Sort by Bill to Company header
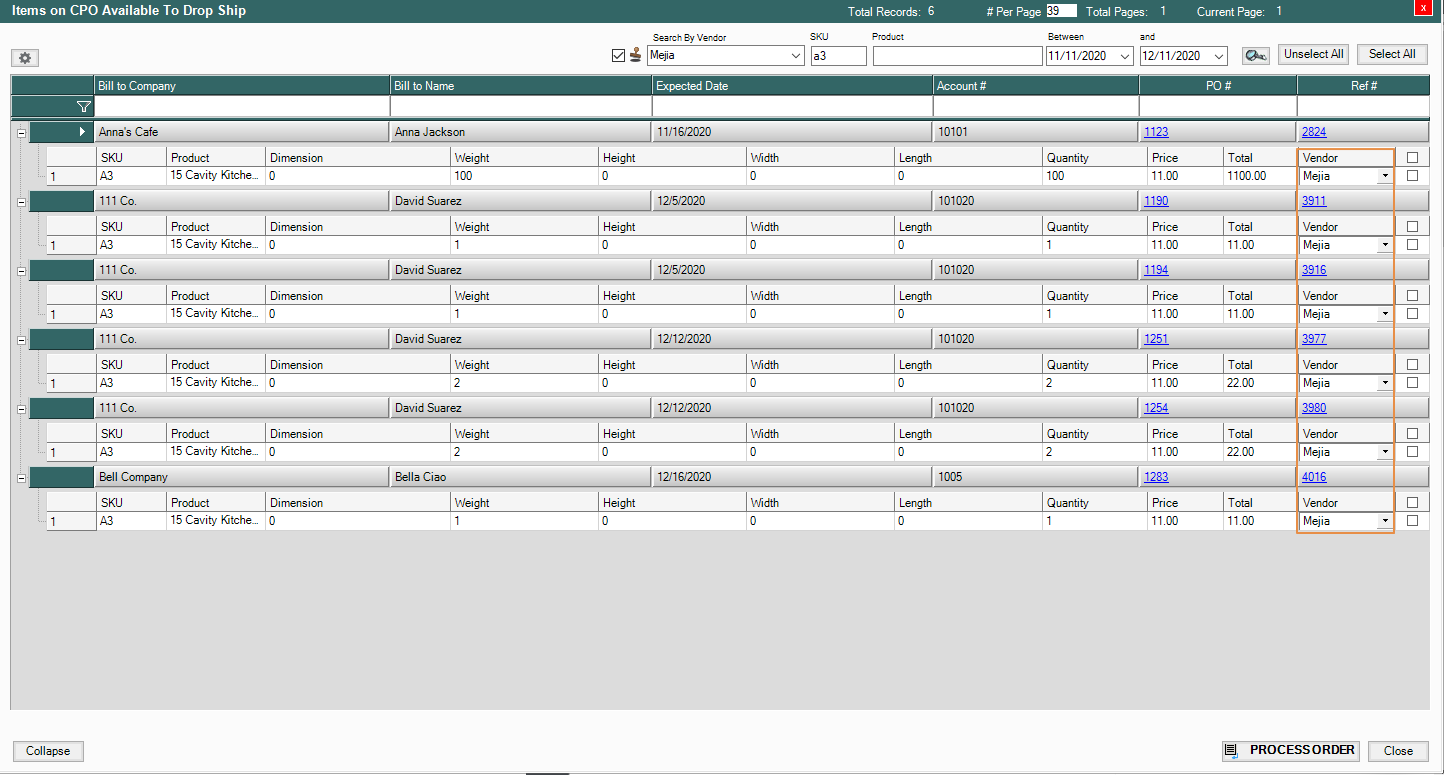This screenshot has width=1444, height=775. tap(241, 86)
